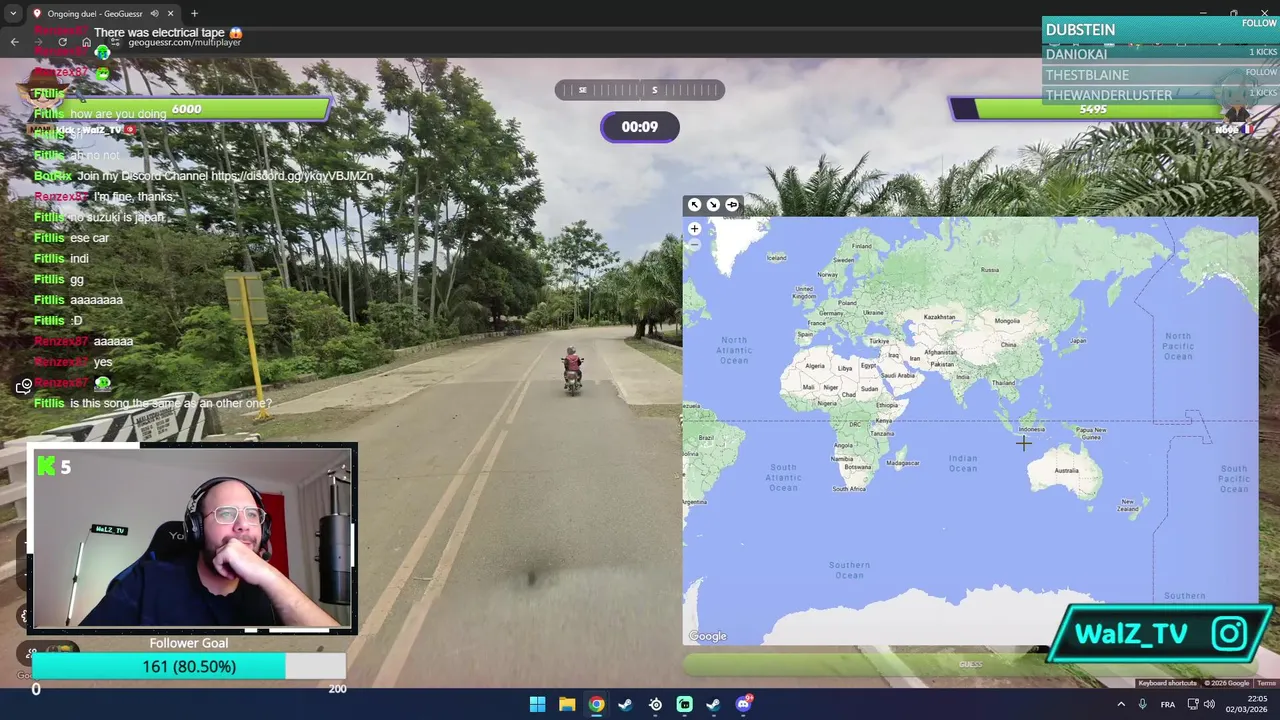The height and width of the screenshot is (720, 1280).
Task: Open the Discord invite link in chat
Action: point(292,176)
